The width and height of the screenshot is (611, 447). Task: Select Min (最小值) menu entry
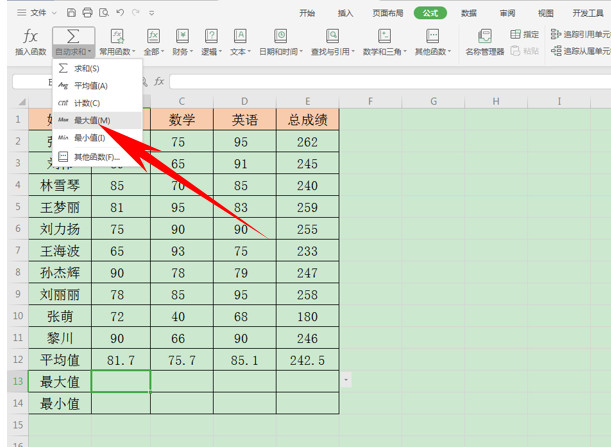point(89,137)
